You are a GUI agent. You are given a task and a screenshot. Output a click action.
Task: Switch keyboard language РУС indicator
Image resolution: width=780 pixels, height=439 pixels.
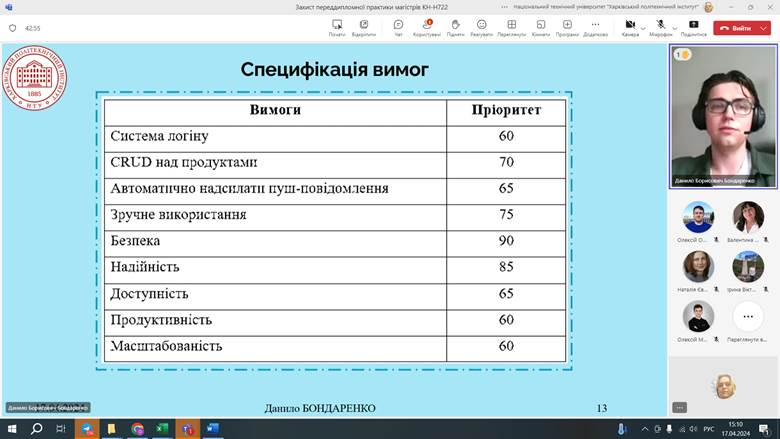709,429
